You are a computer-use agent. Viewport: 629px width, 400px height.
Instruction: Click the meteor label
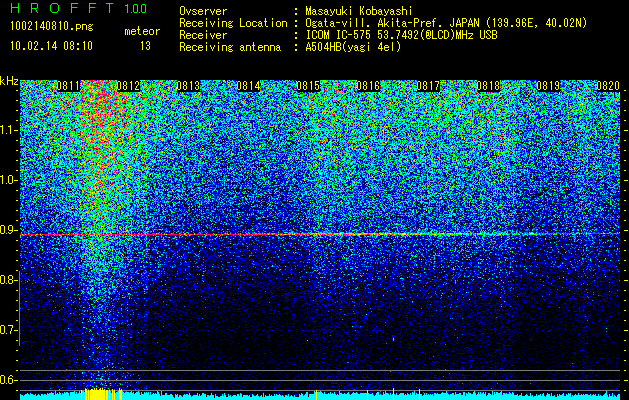[x=142, y=31]
